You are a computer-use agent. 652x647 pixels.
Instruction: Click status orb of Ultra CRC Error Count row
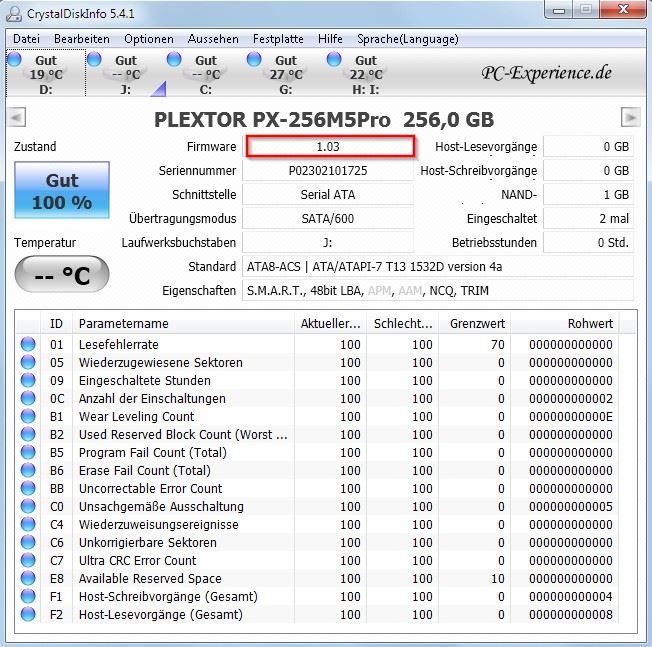click(28, 560)
